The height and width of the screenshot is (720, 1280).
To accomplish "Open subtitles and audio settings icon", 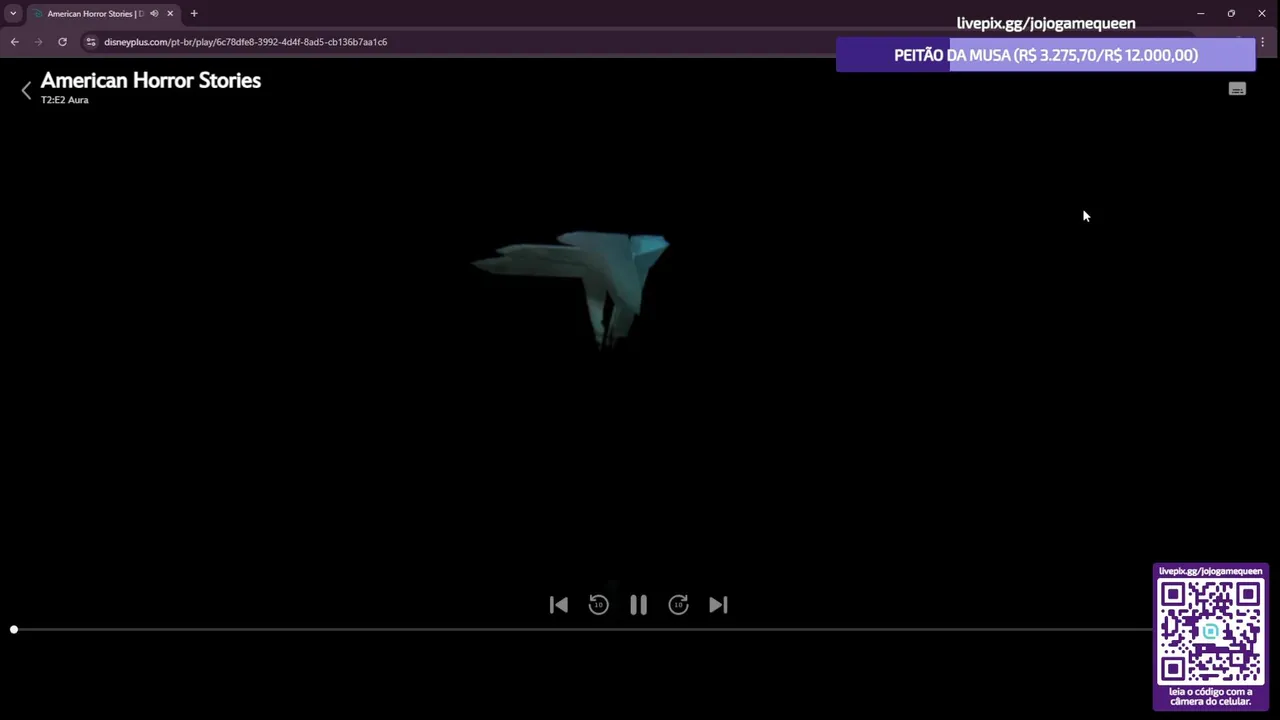I will (x=1237, y=89).
